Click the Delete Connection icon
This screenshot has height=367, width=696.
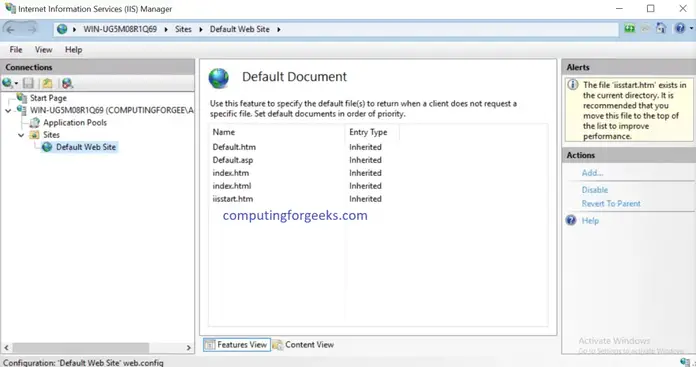(67, 83)
